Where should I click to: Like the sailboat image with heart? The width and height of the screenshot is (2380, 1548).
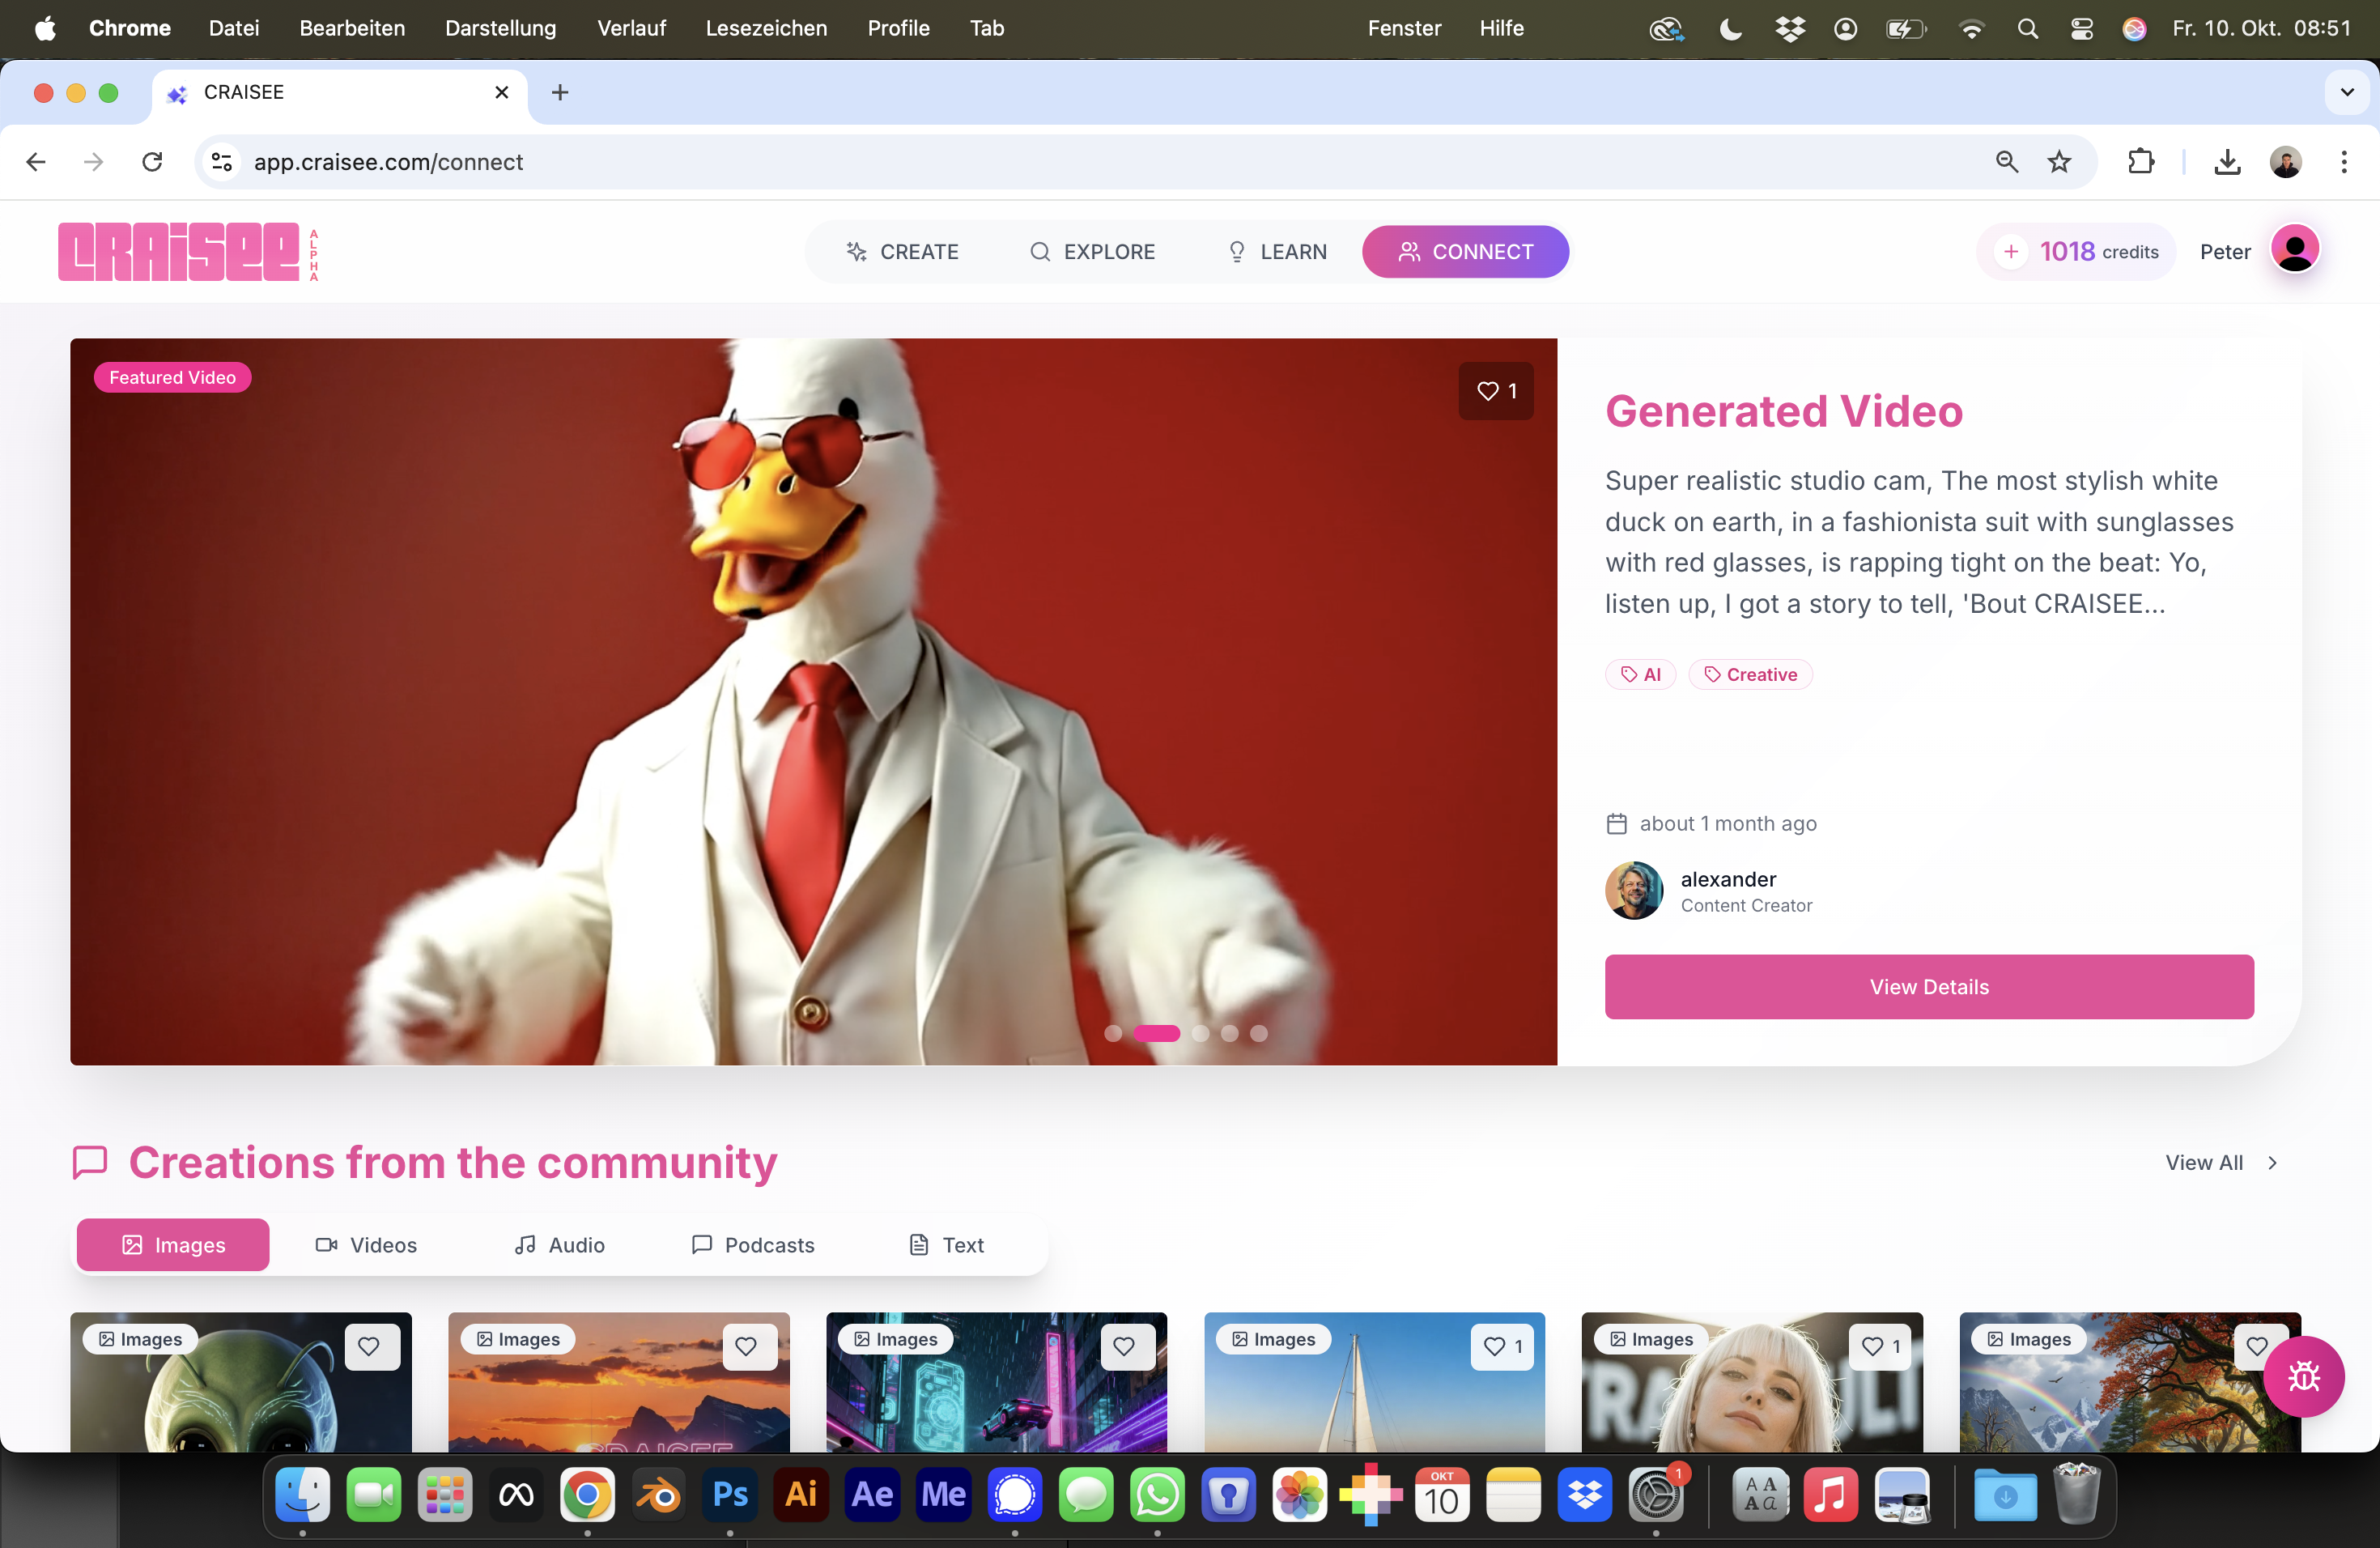point(1501,1346)
